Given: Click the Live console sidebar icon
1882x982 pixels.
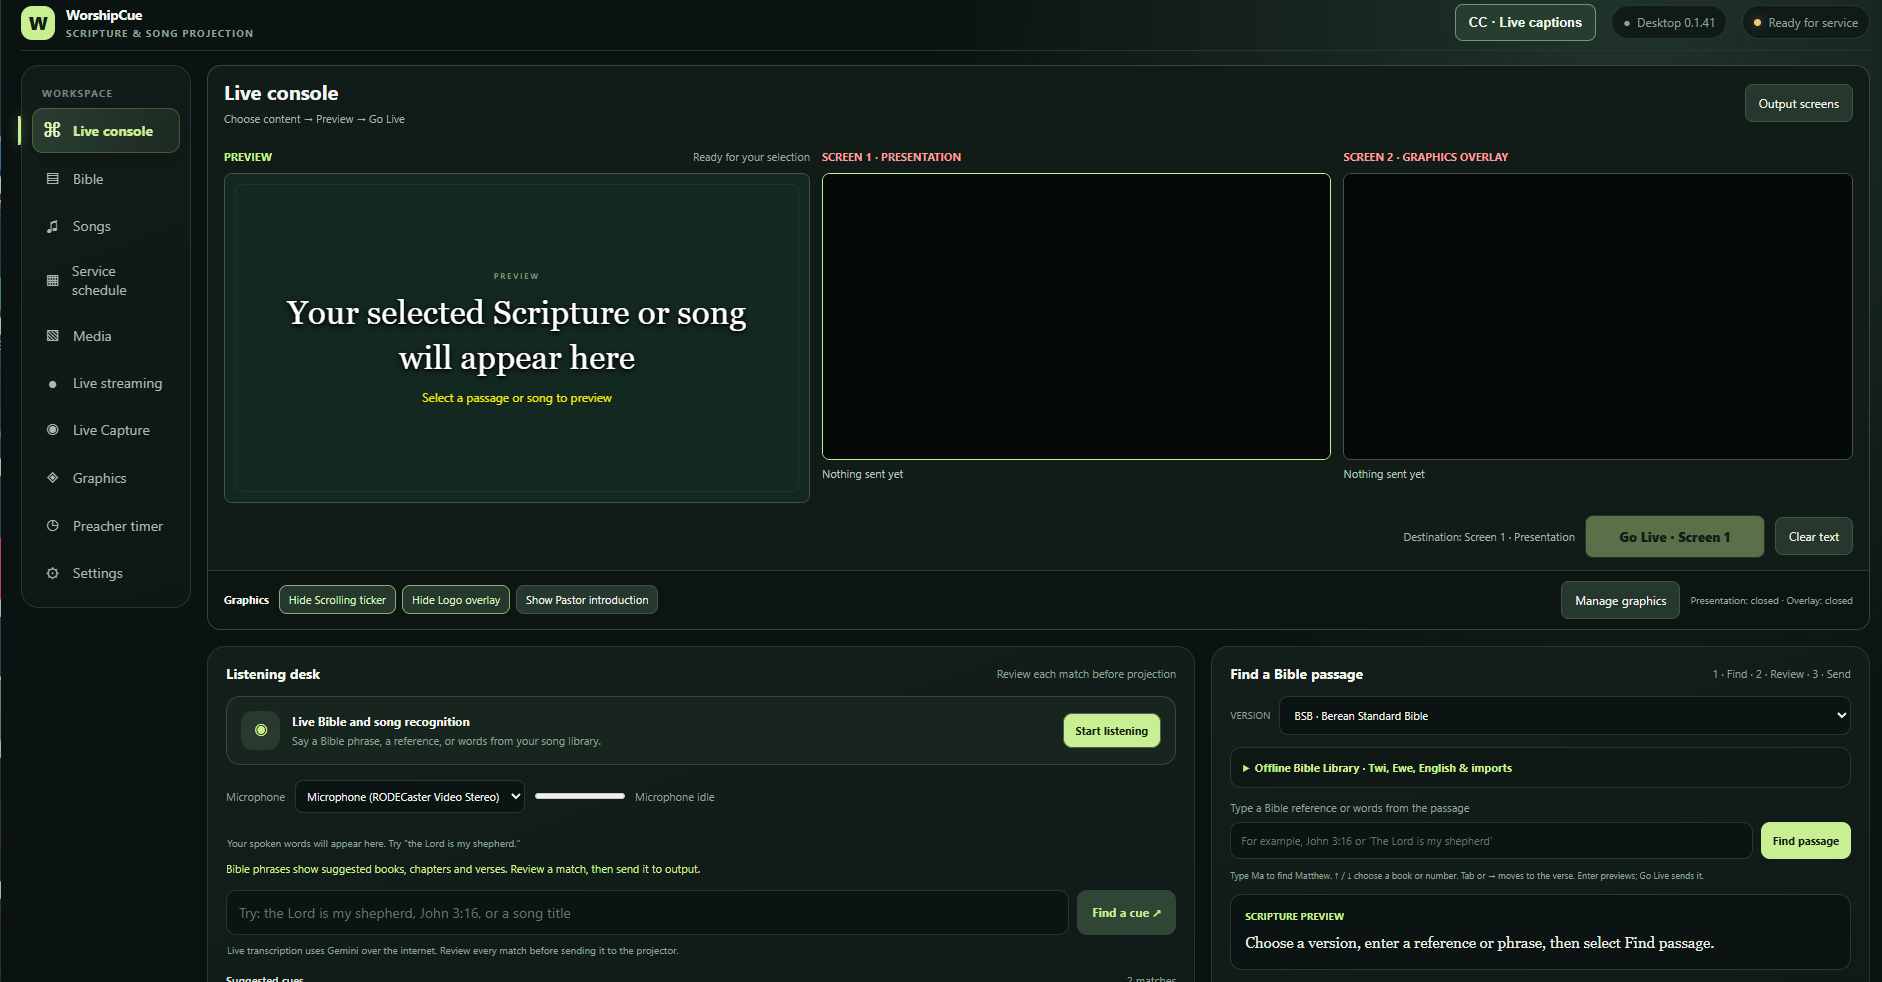Looking at the screenshot, I should pyautogui.click(x=53, y=130).
